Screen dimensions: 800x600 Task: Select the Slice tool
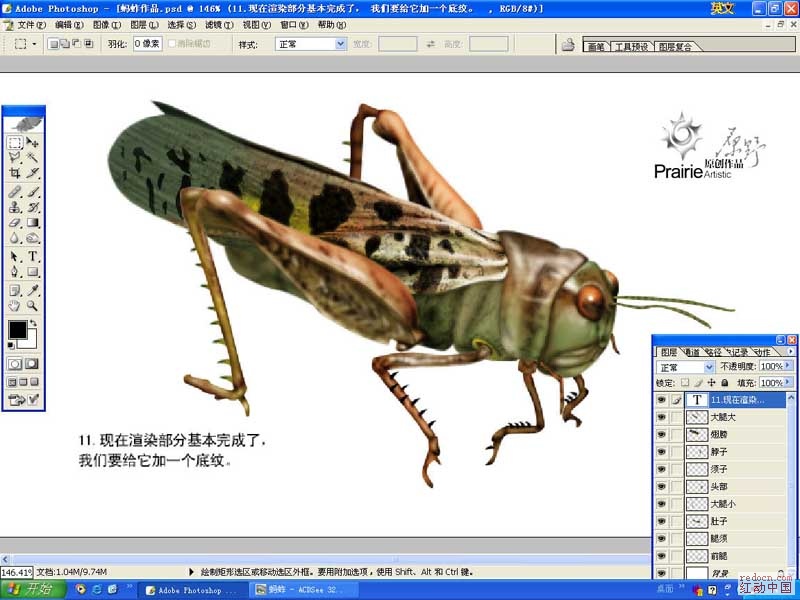click(x=33, y=173)
